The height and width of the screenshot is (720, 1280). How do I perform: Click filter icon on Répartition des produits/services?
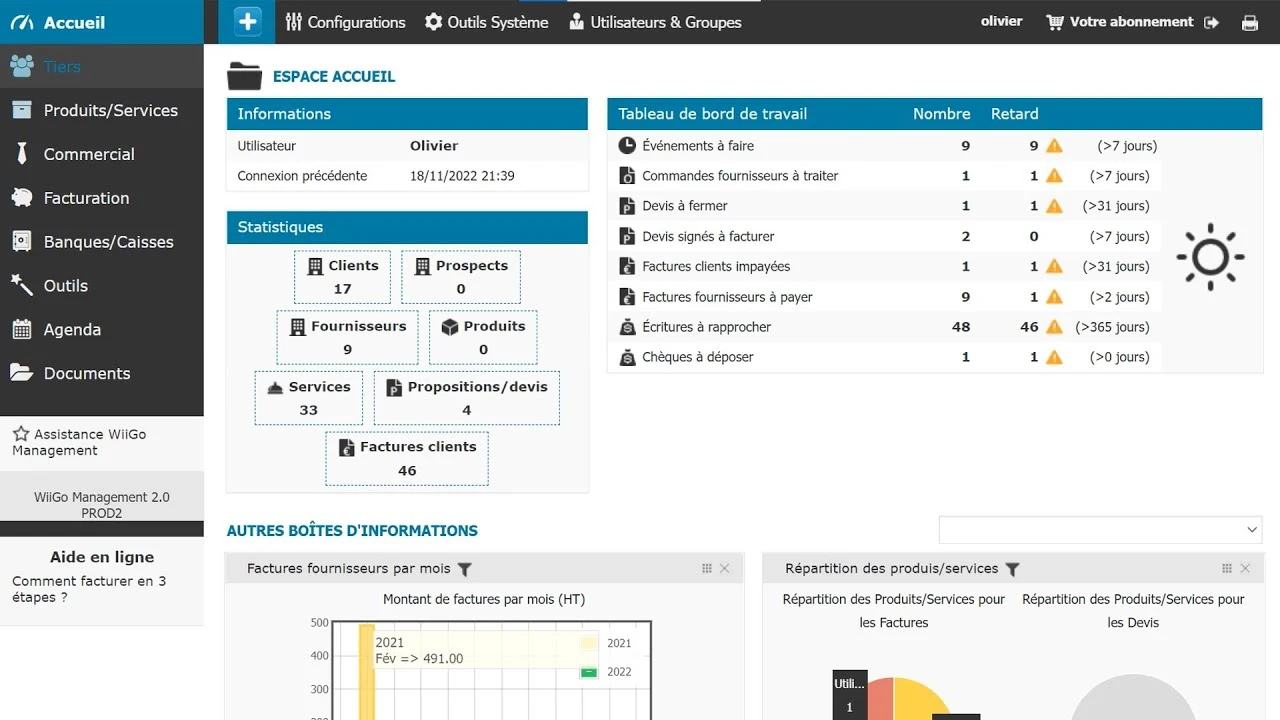click(1012, 569)
